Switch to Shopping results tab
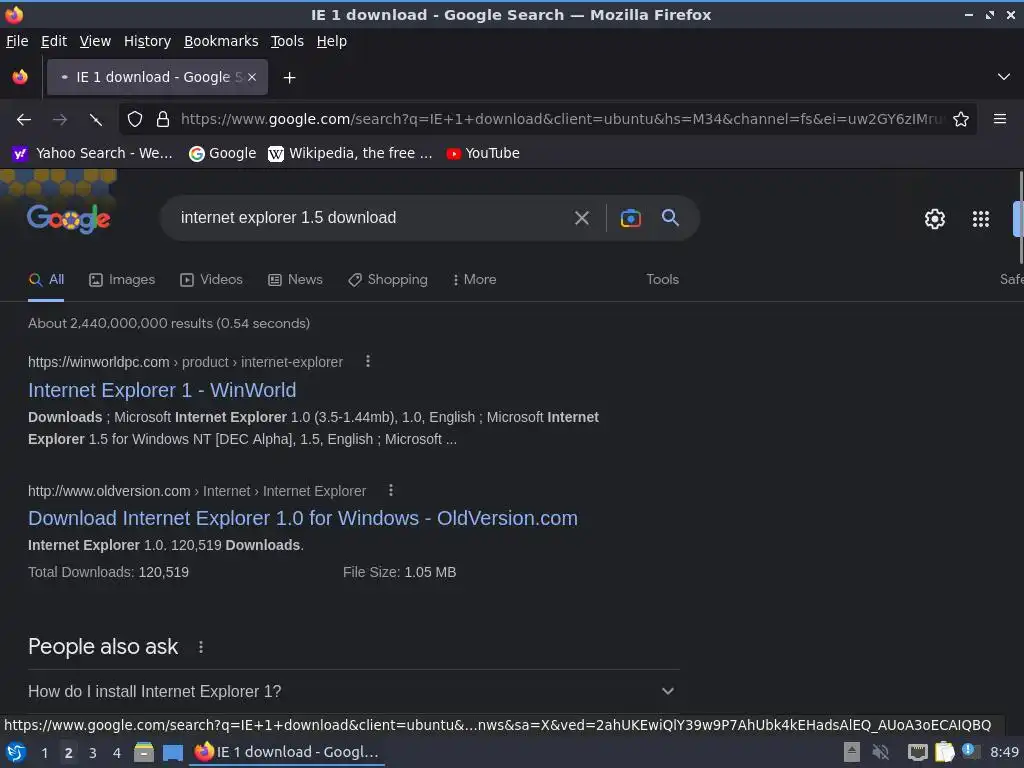This screenshot has height=768, width=1024. coord(388,280)
